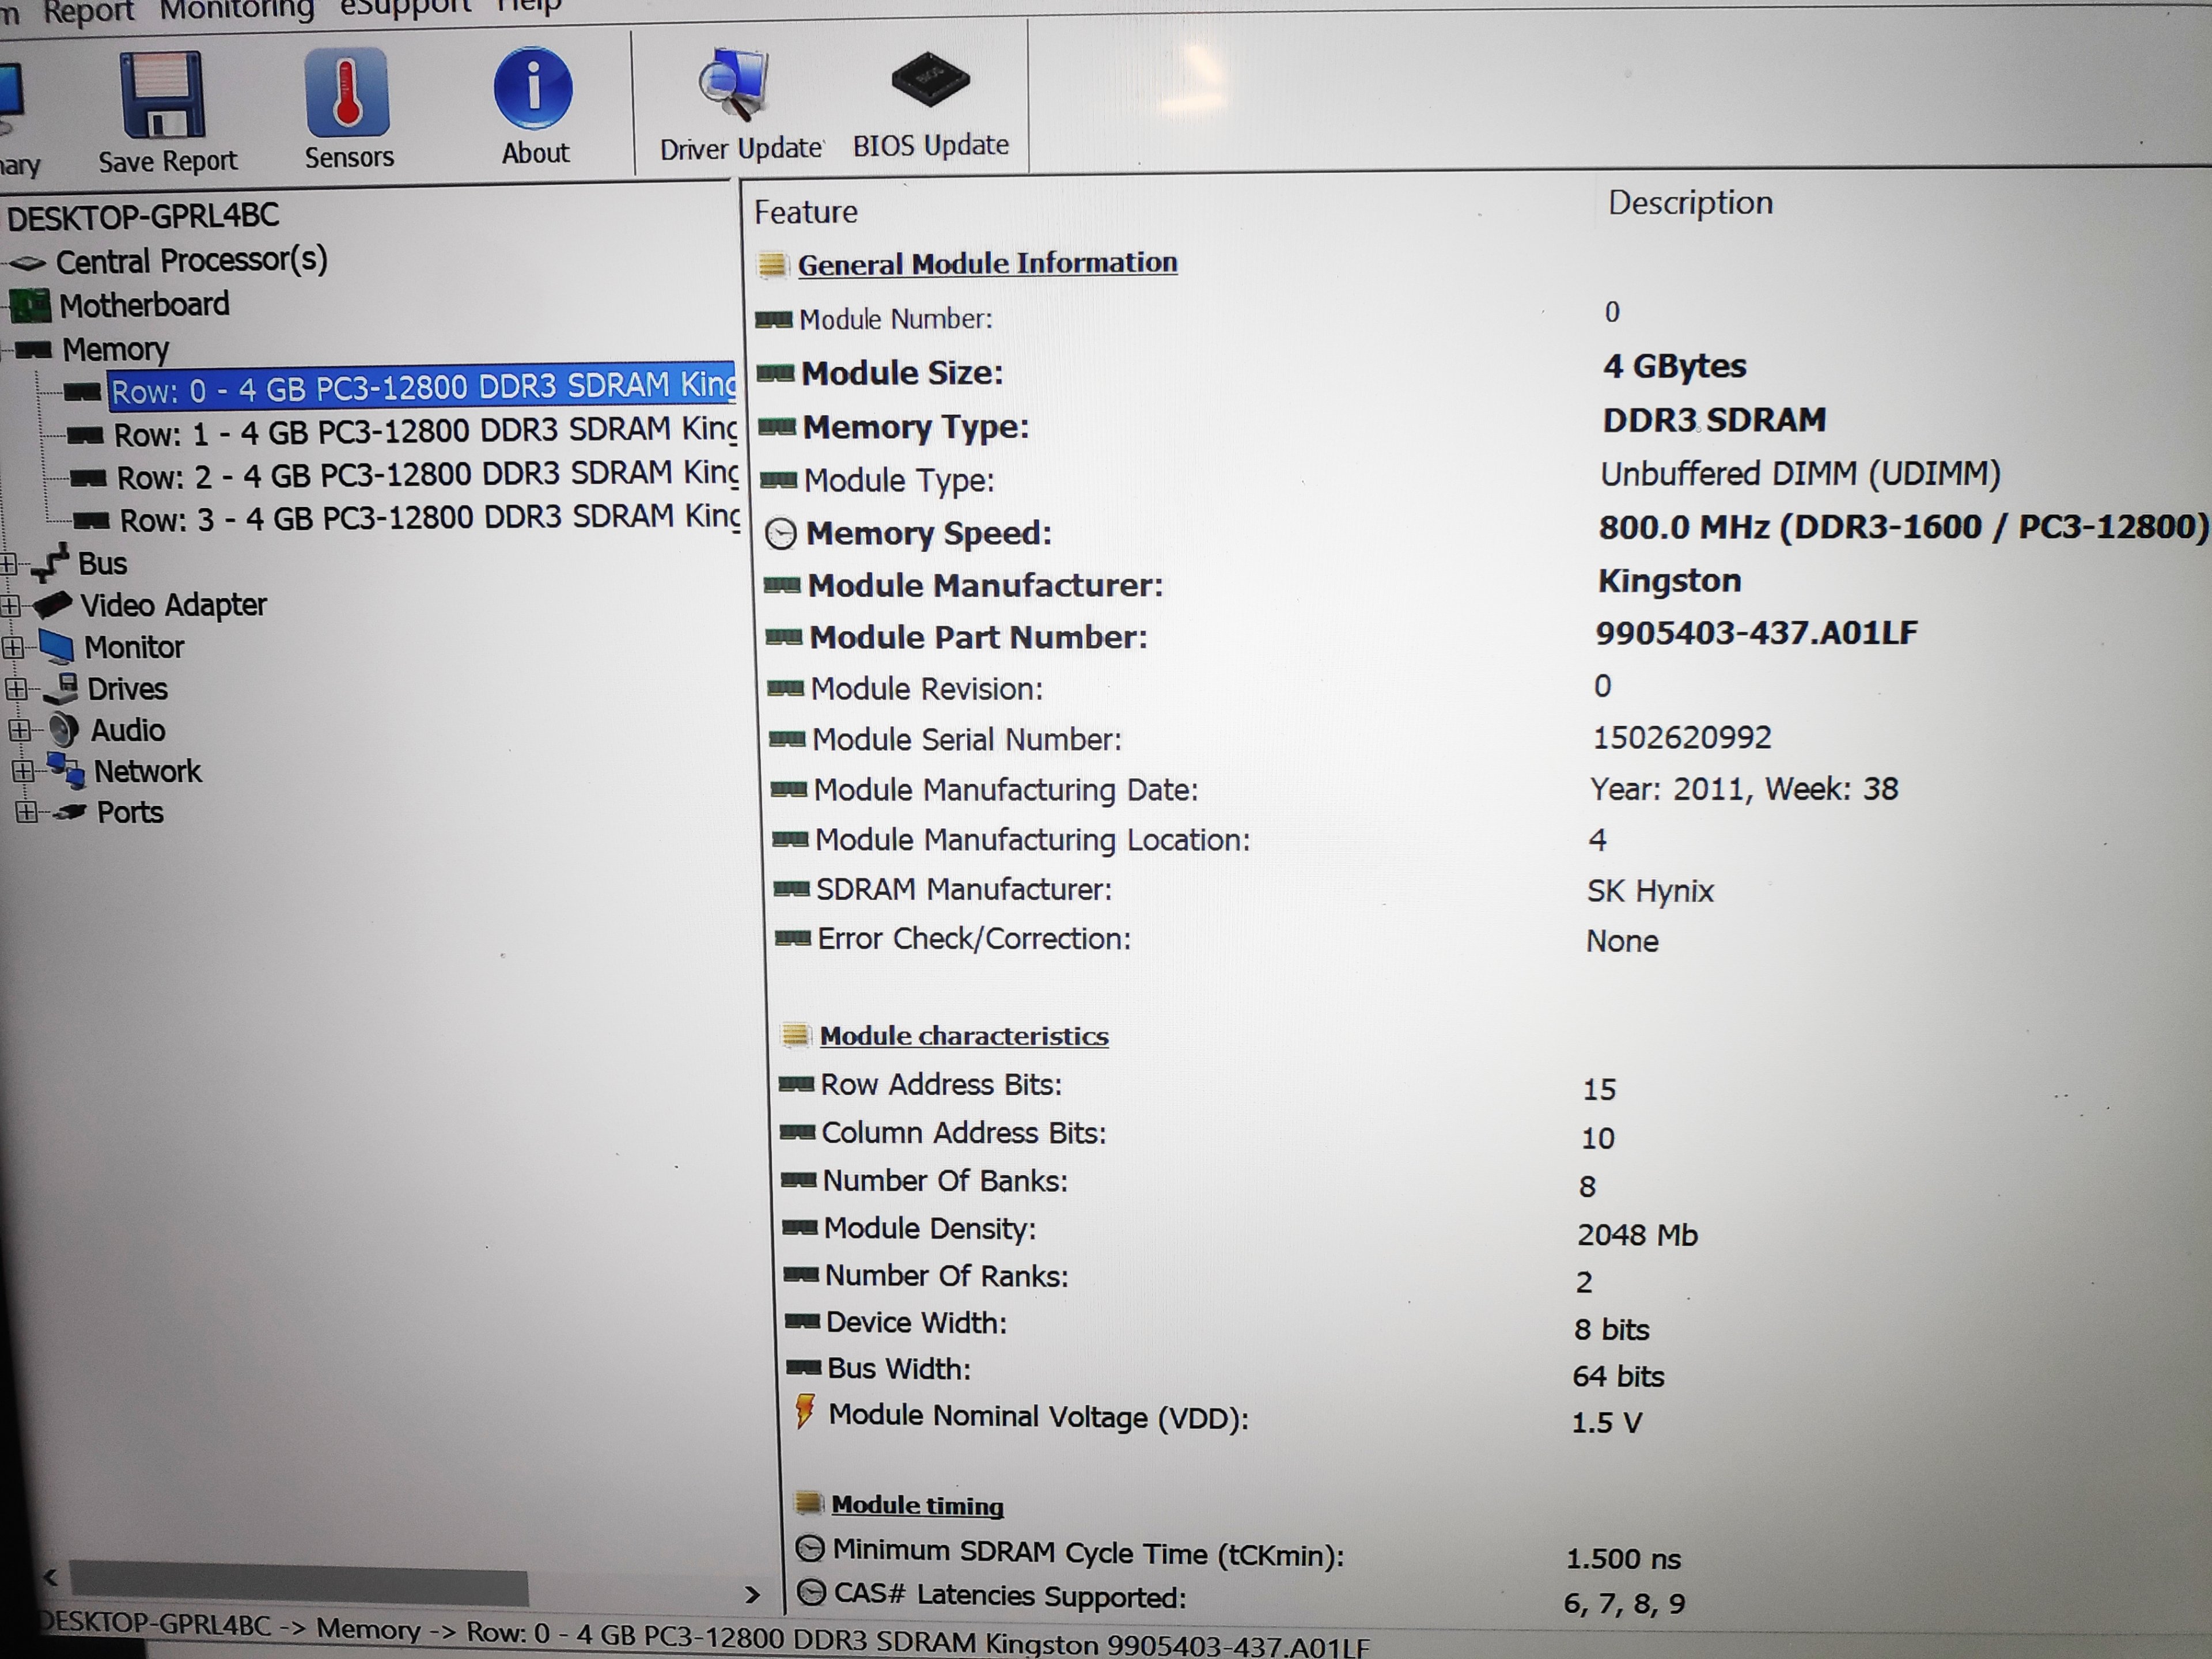
Task: Select Motherboard in the device tree
Action: (x=144, y=305)
